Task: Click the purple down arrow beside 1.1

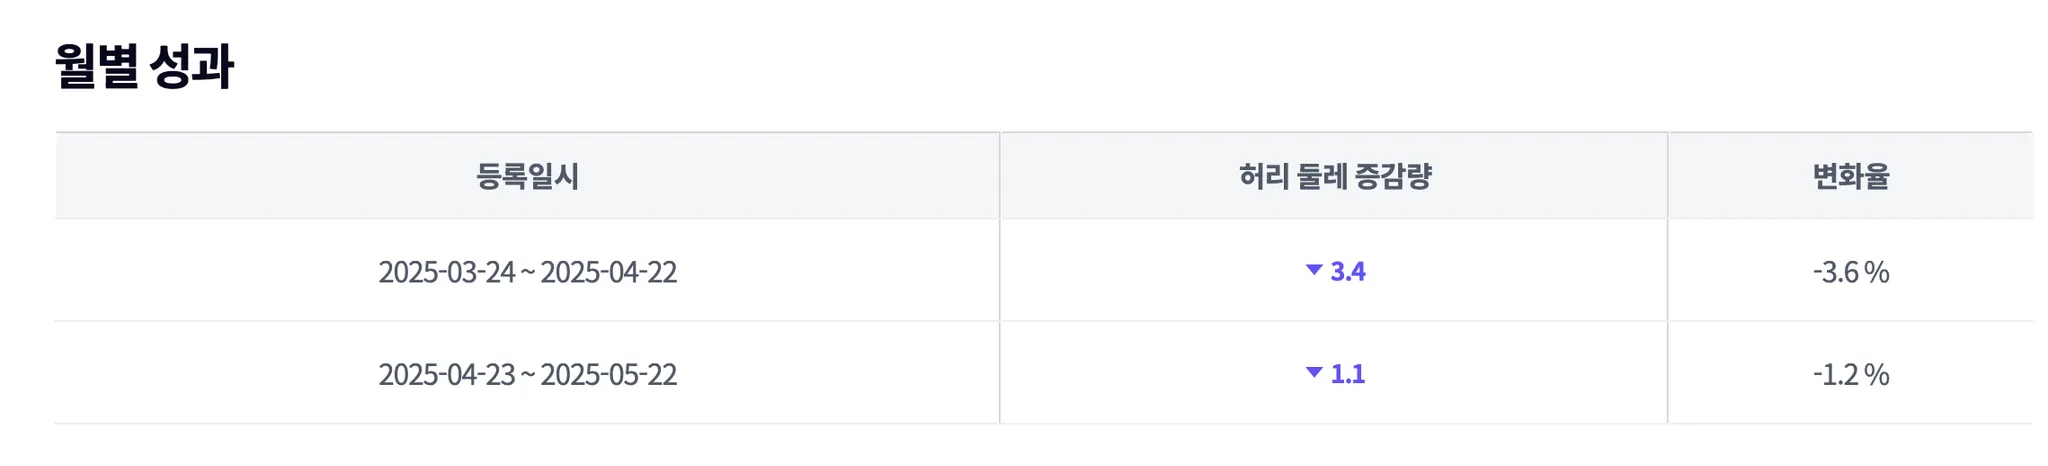Action: point(1314,373)
